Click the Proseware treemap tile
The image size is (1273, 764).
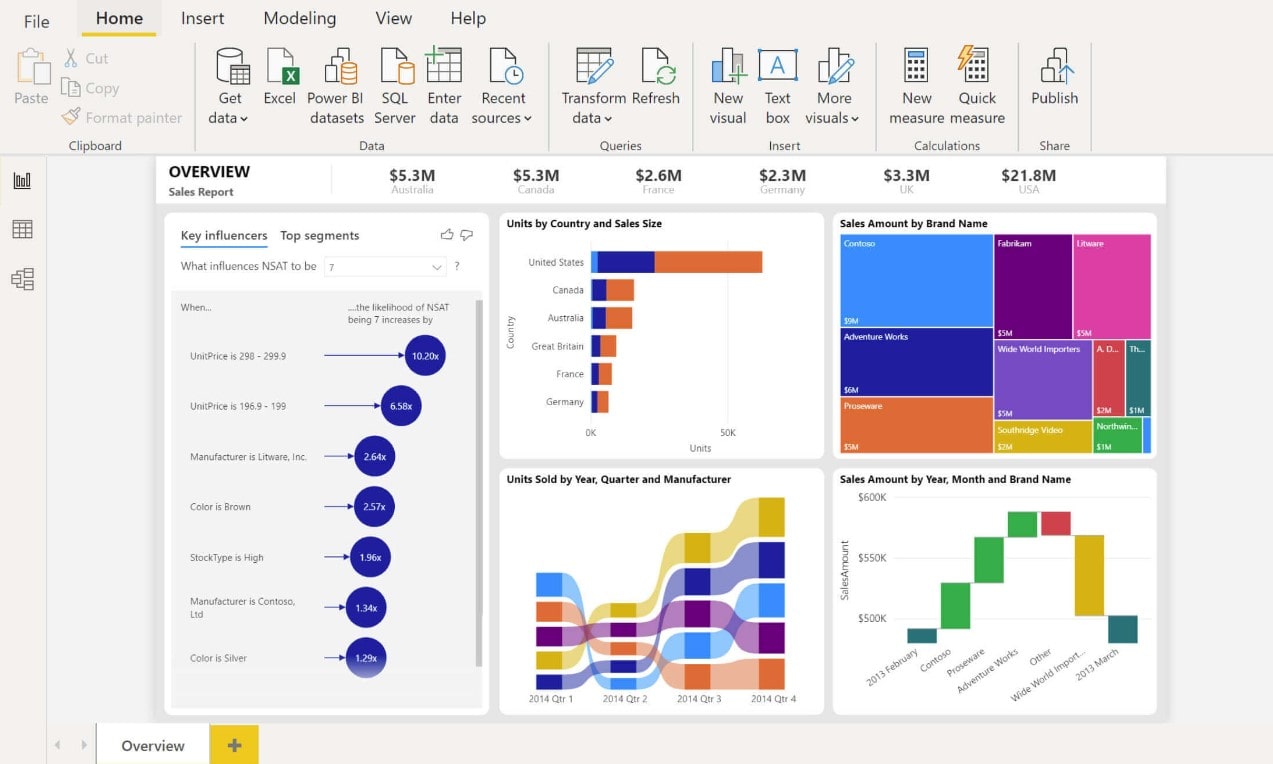click(x=916, y=426)
